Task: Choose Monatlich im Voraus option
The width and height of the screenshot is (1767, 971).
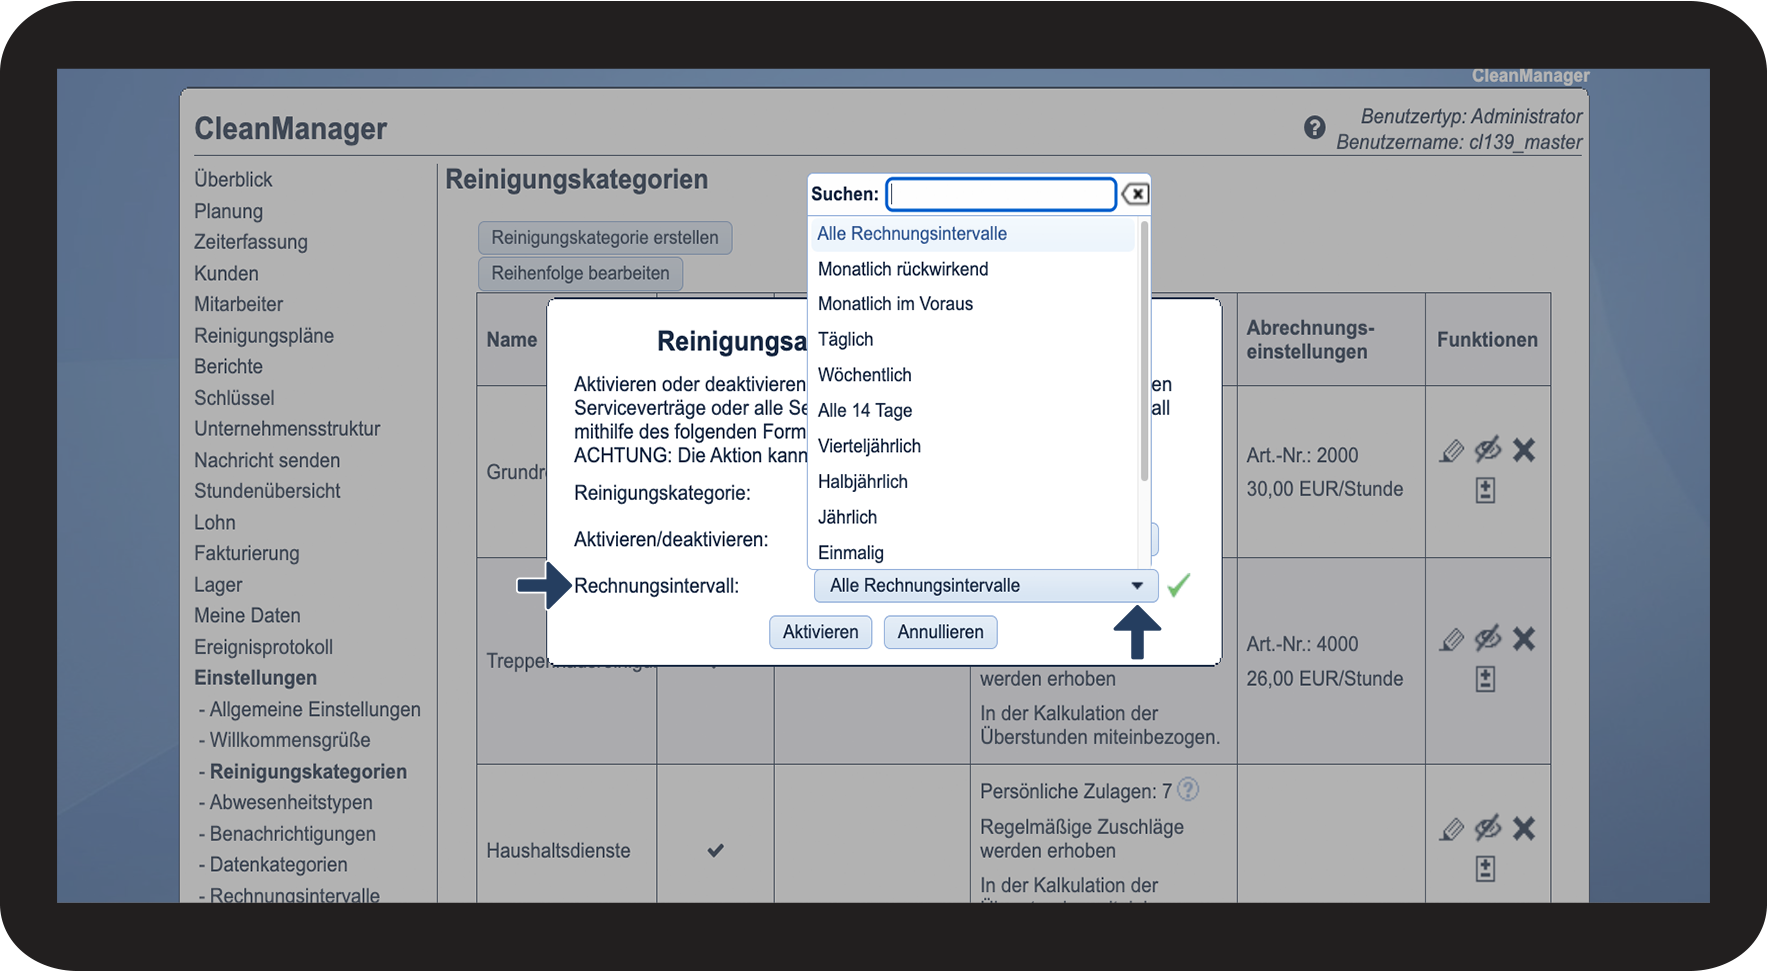Action: pos(972,304)
